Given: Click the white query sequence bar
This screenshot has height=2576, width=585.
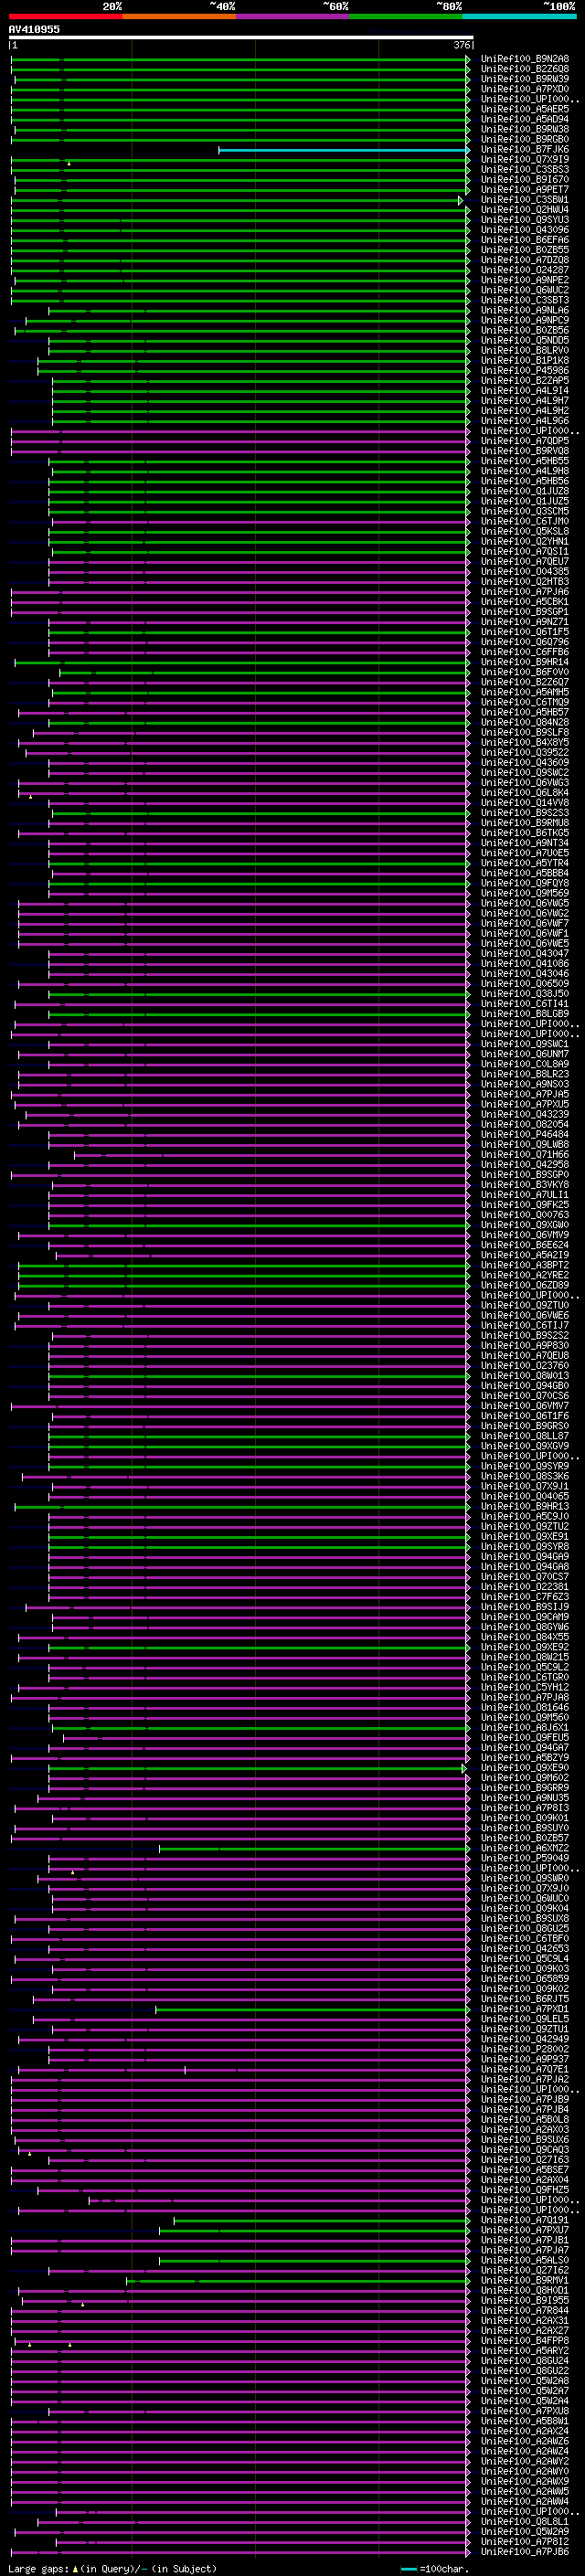Looking at the screenshot, I should 241,37.
